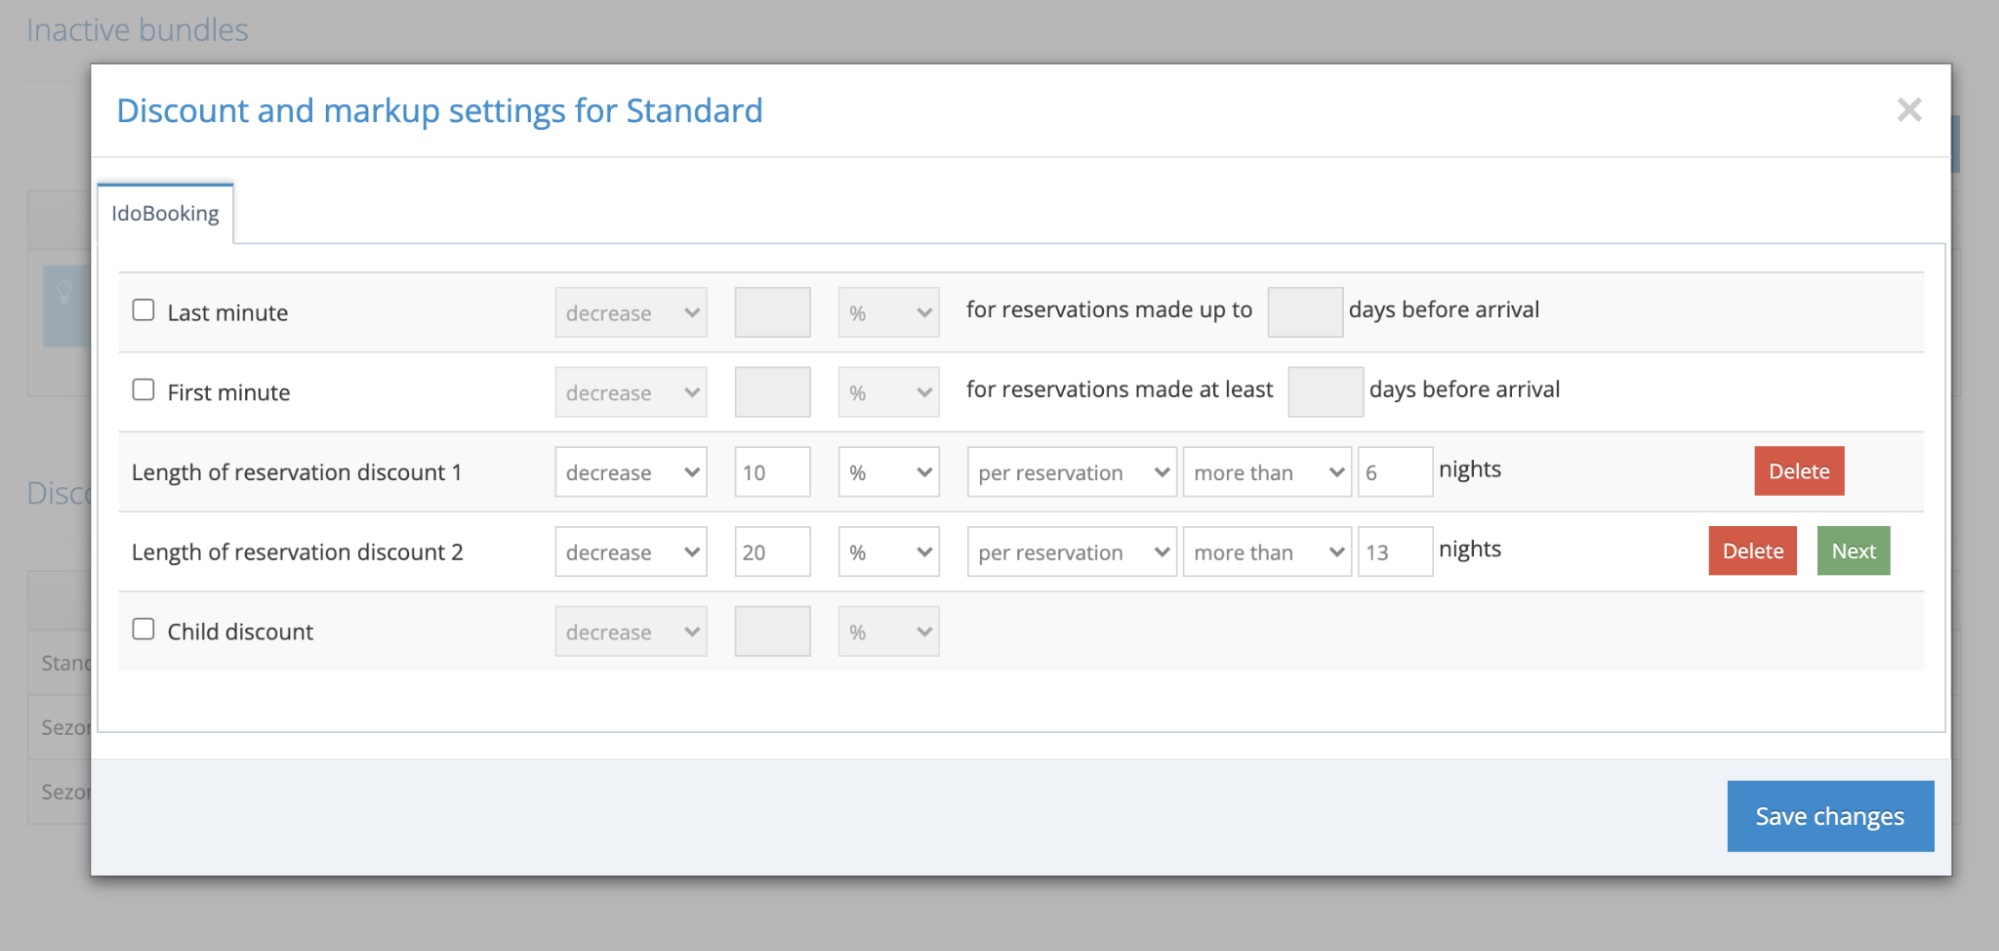This screenshot has width=1999, height=951.
Task: Open 'more than' dropdown for discount 1
Action: [x=1266, y=472]
